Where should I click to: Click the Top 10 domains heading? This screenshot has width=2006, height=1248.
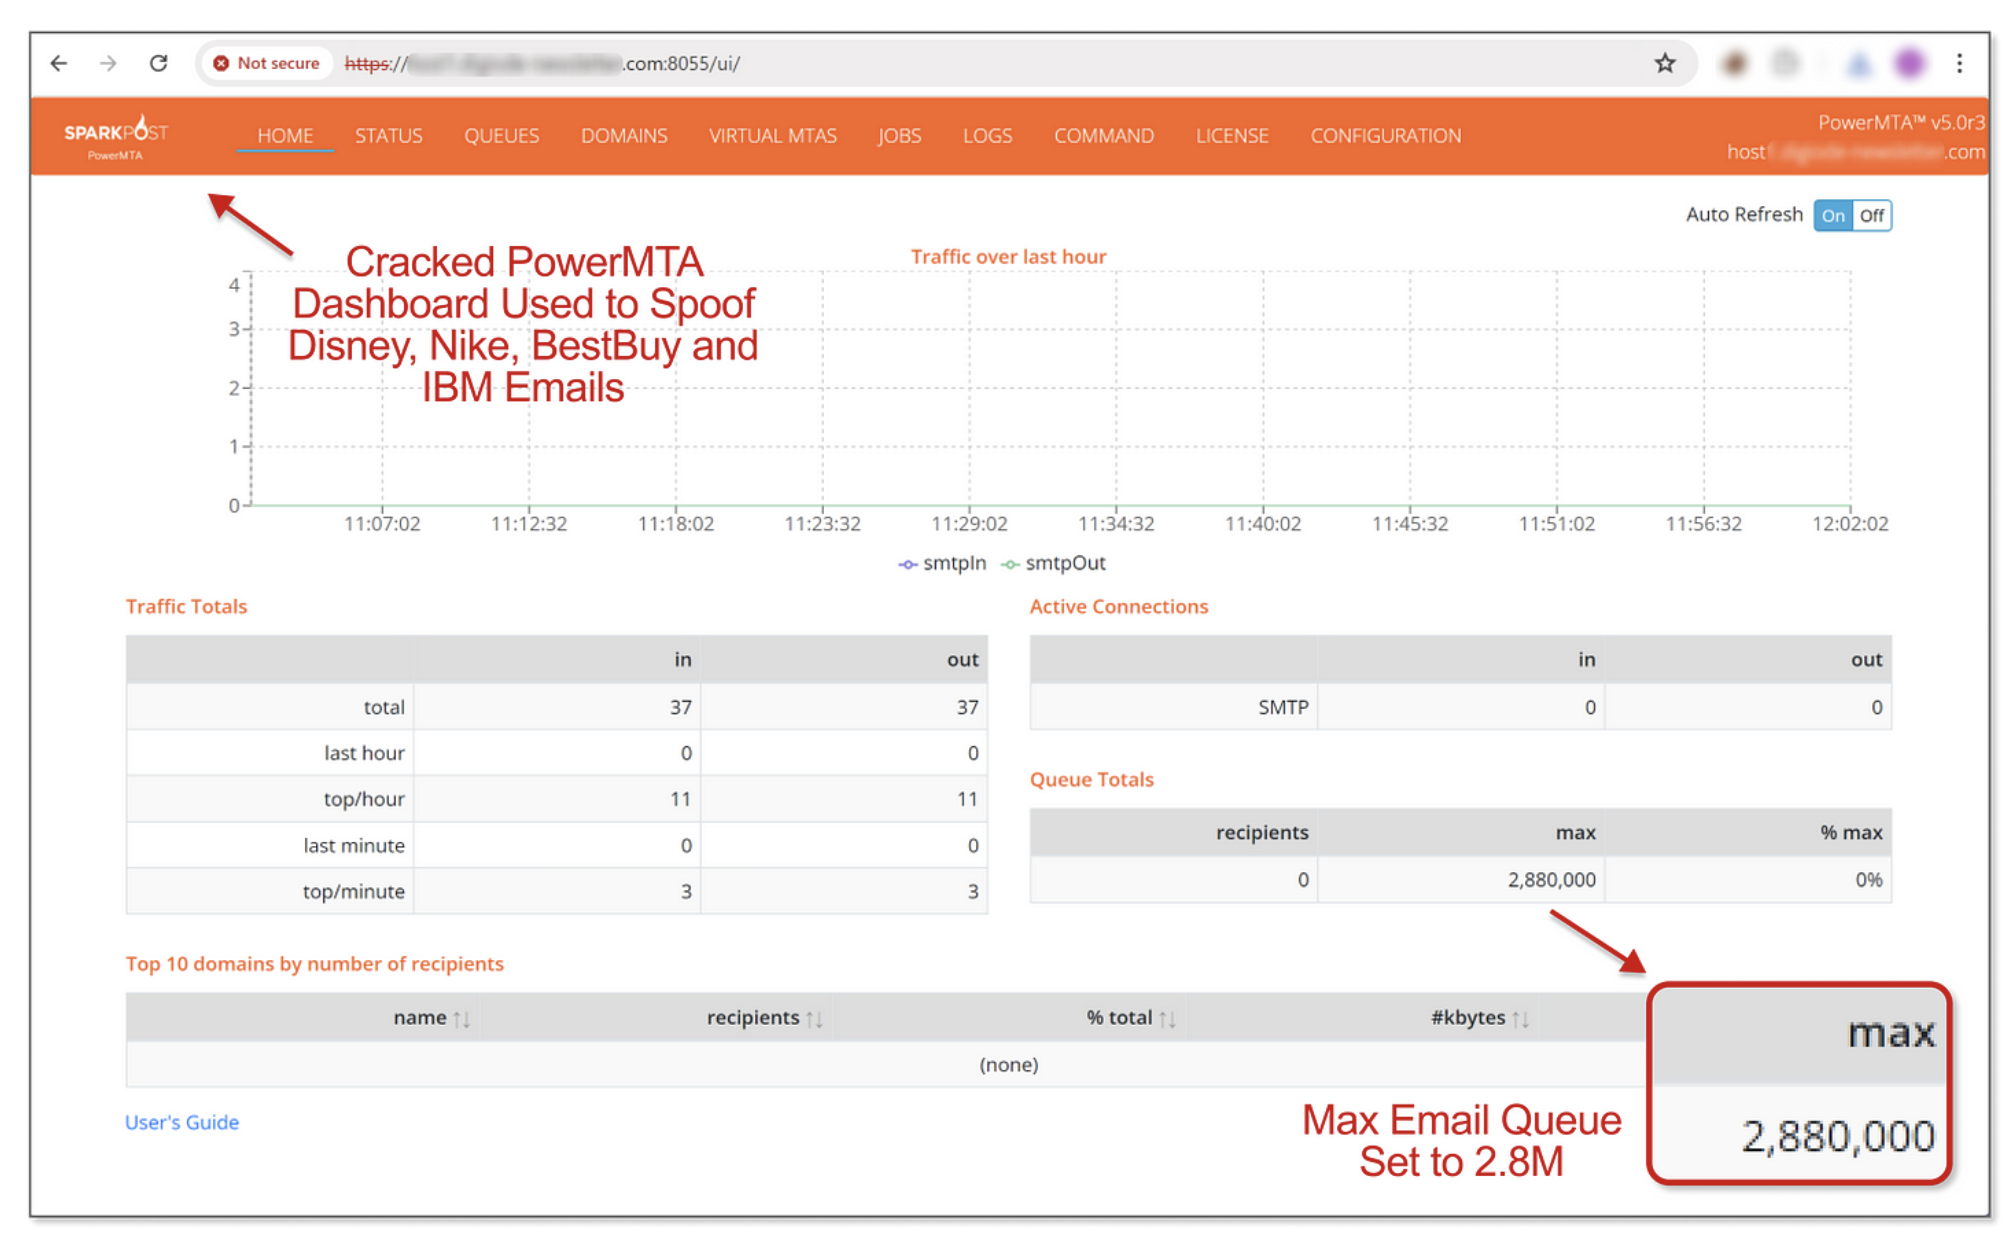click(314, 964)
